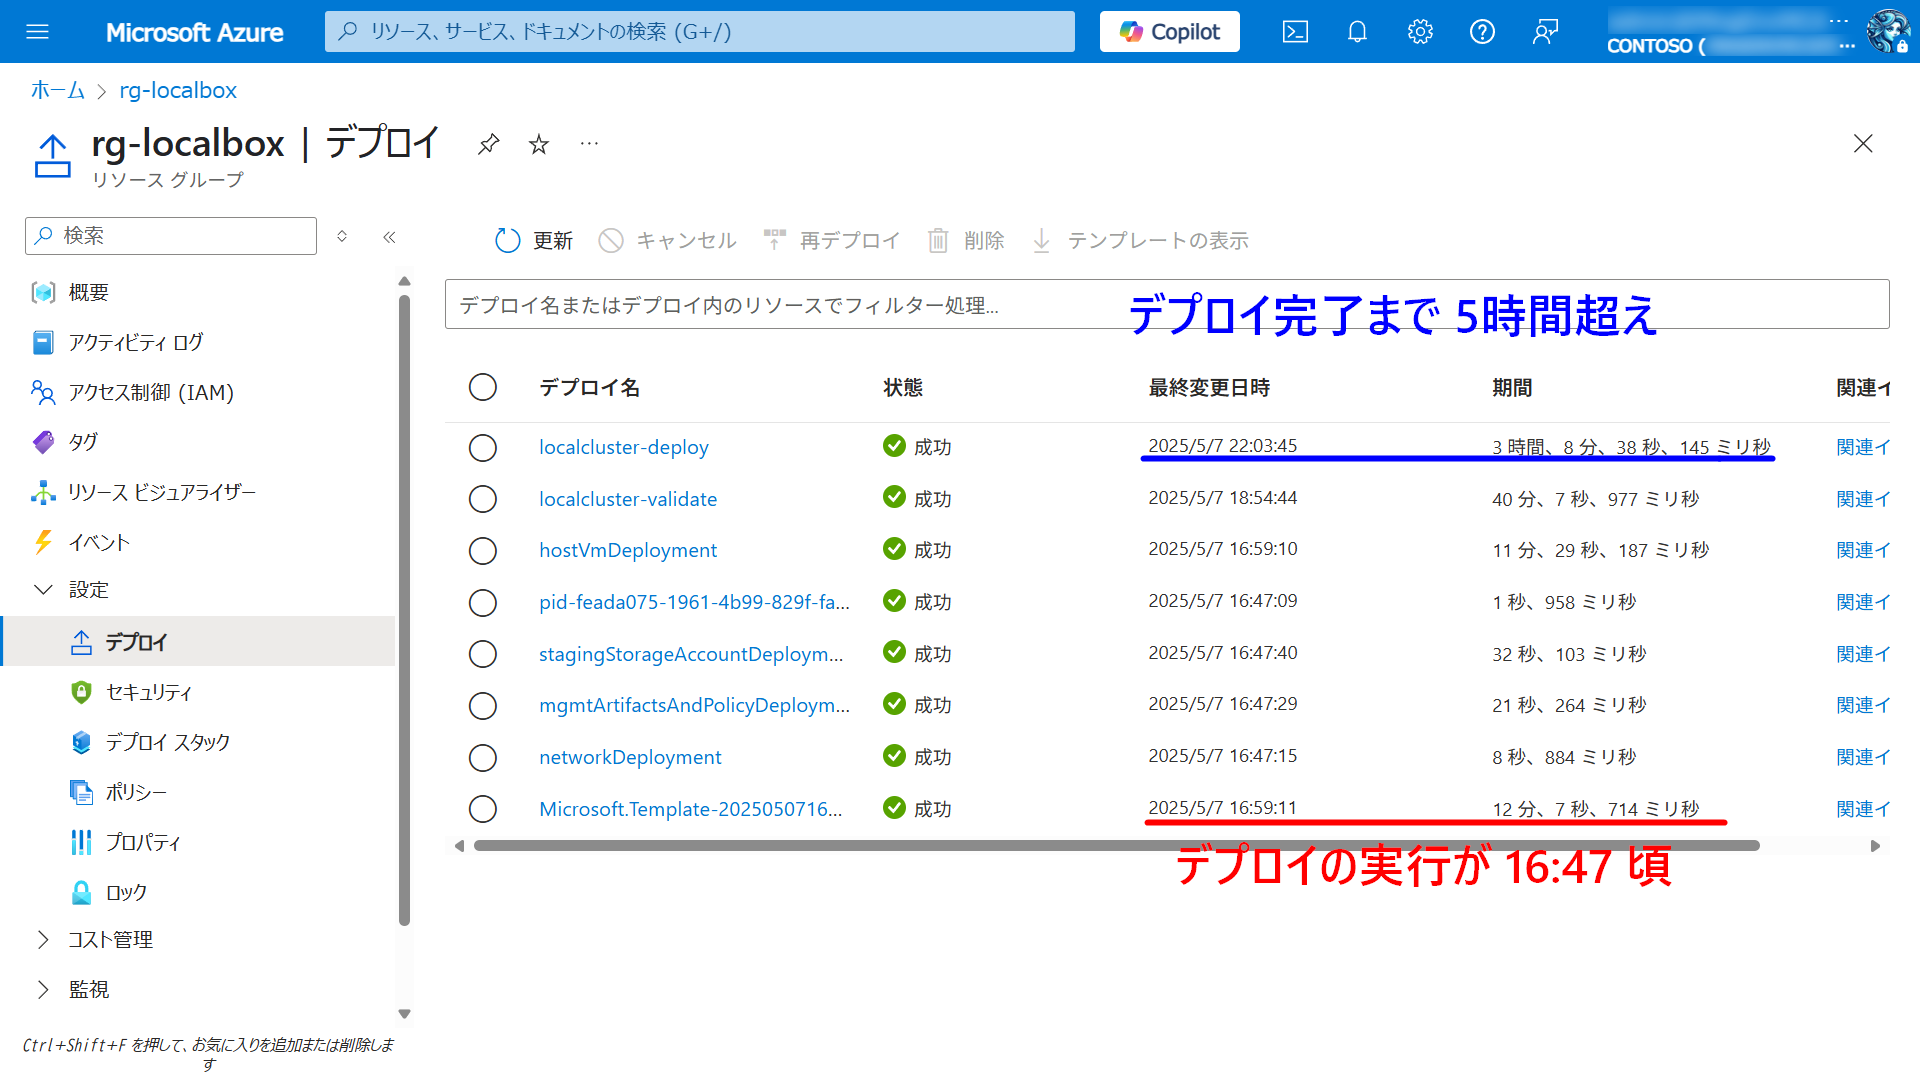Select the localcluster-deploy row circle
Screen dimensions: 1920x1080
coord(483,447)
